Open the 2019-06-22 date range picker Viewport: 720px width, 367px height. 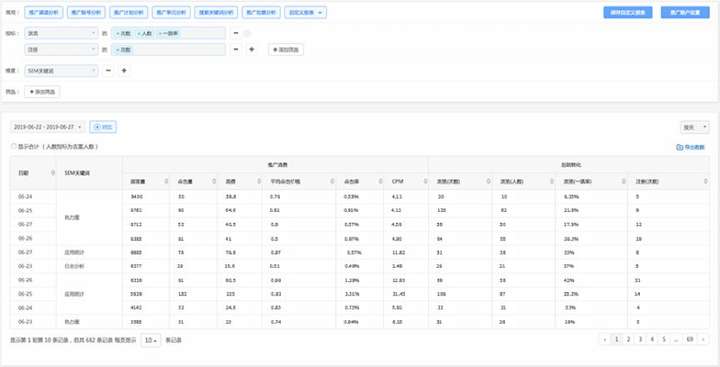[48, 127]
